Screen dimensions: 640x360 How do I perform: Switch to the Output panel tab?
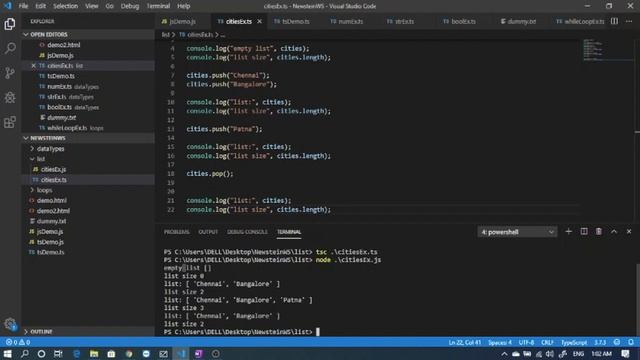pos(208,232)
